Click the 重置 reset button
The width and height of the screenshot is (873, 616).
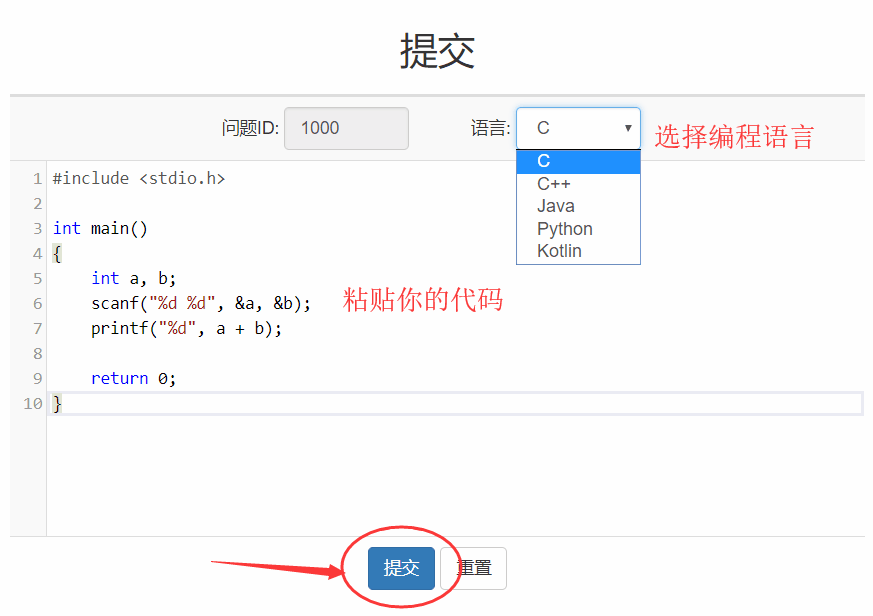[474, 568]
